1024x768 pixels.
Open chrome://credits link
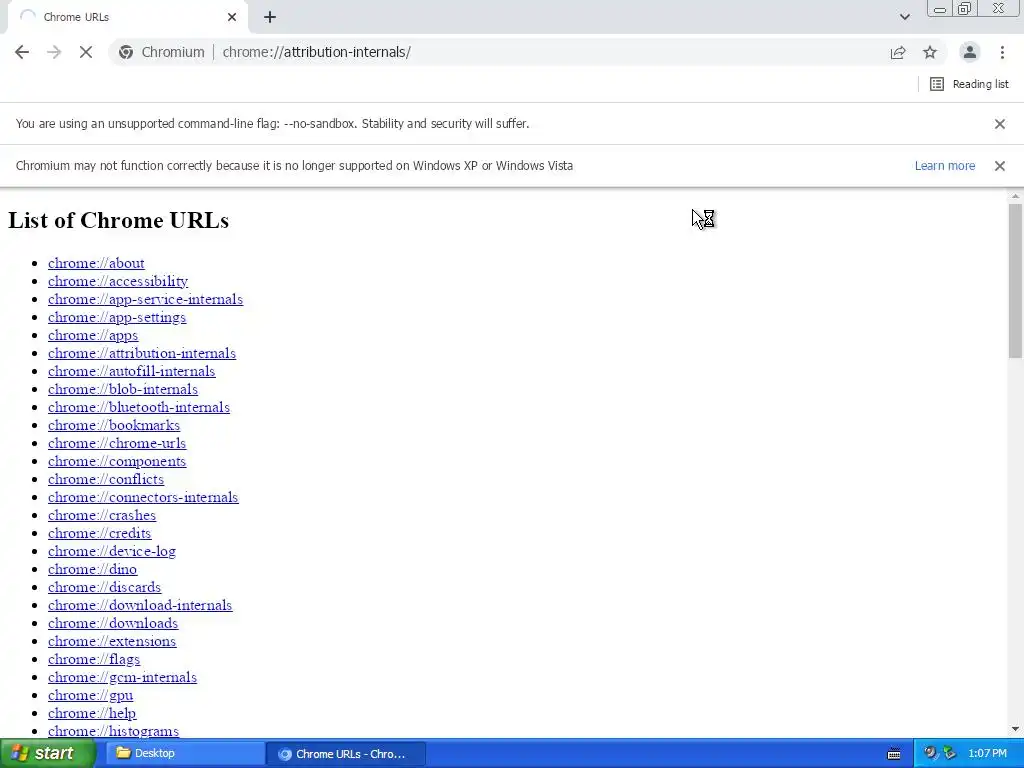99,534
